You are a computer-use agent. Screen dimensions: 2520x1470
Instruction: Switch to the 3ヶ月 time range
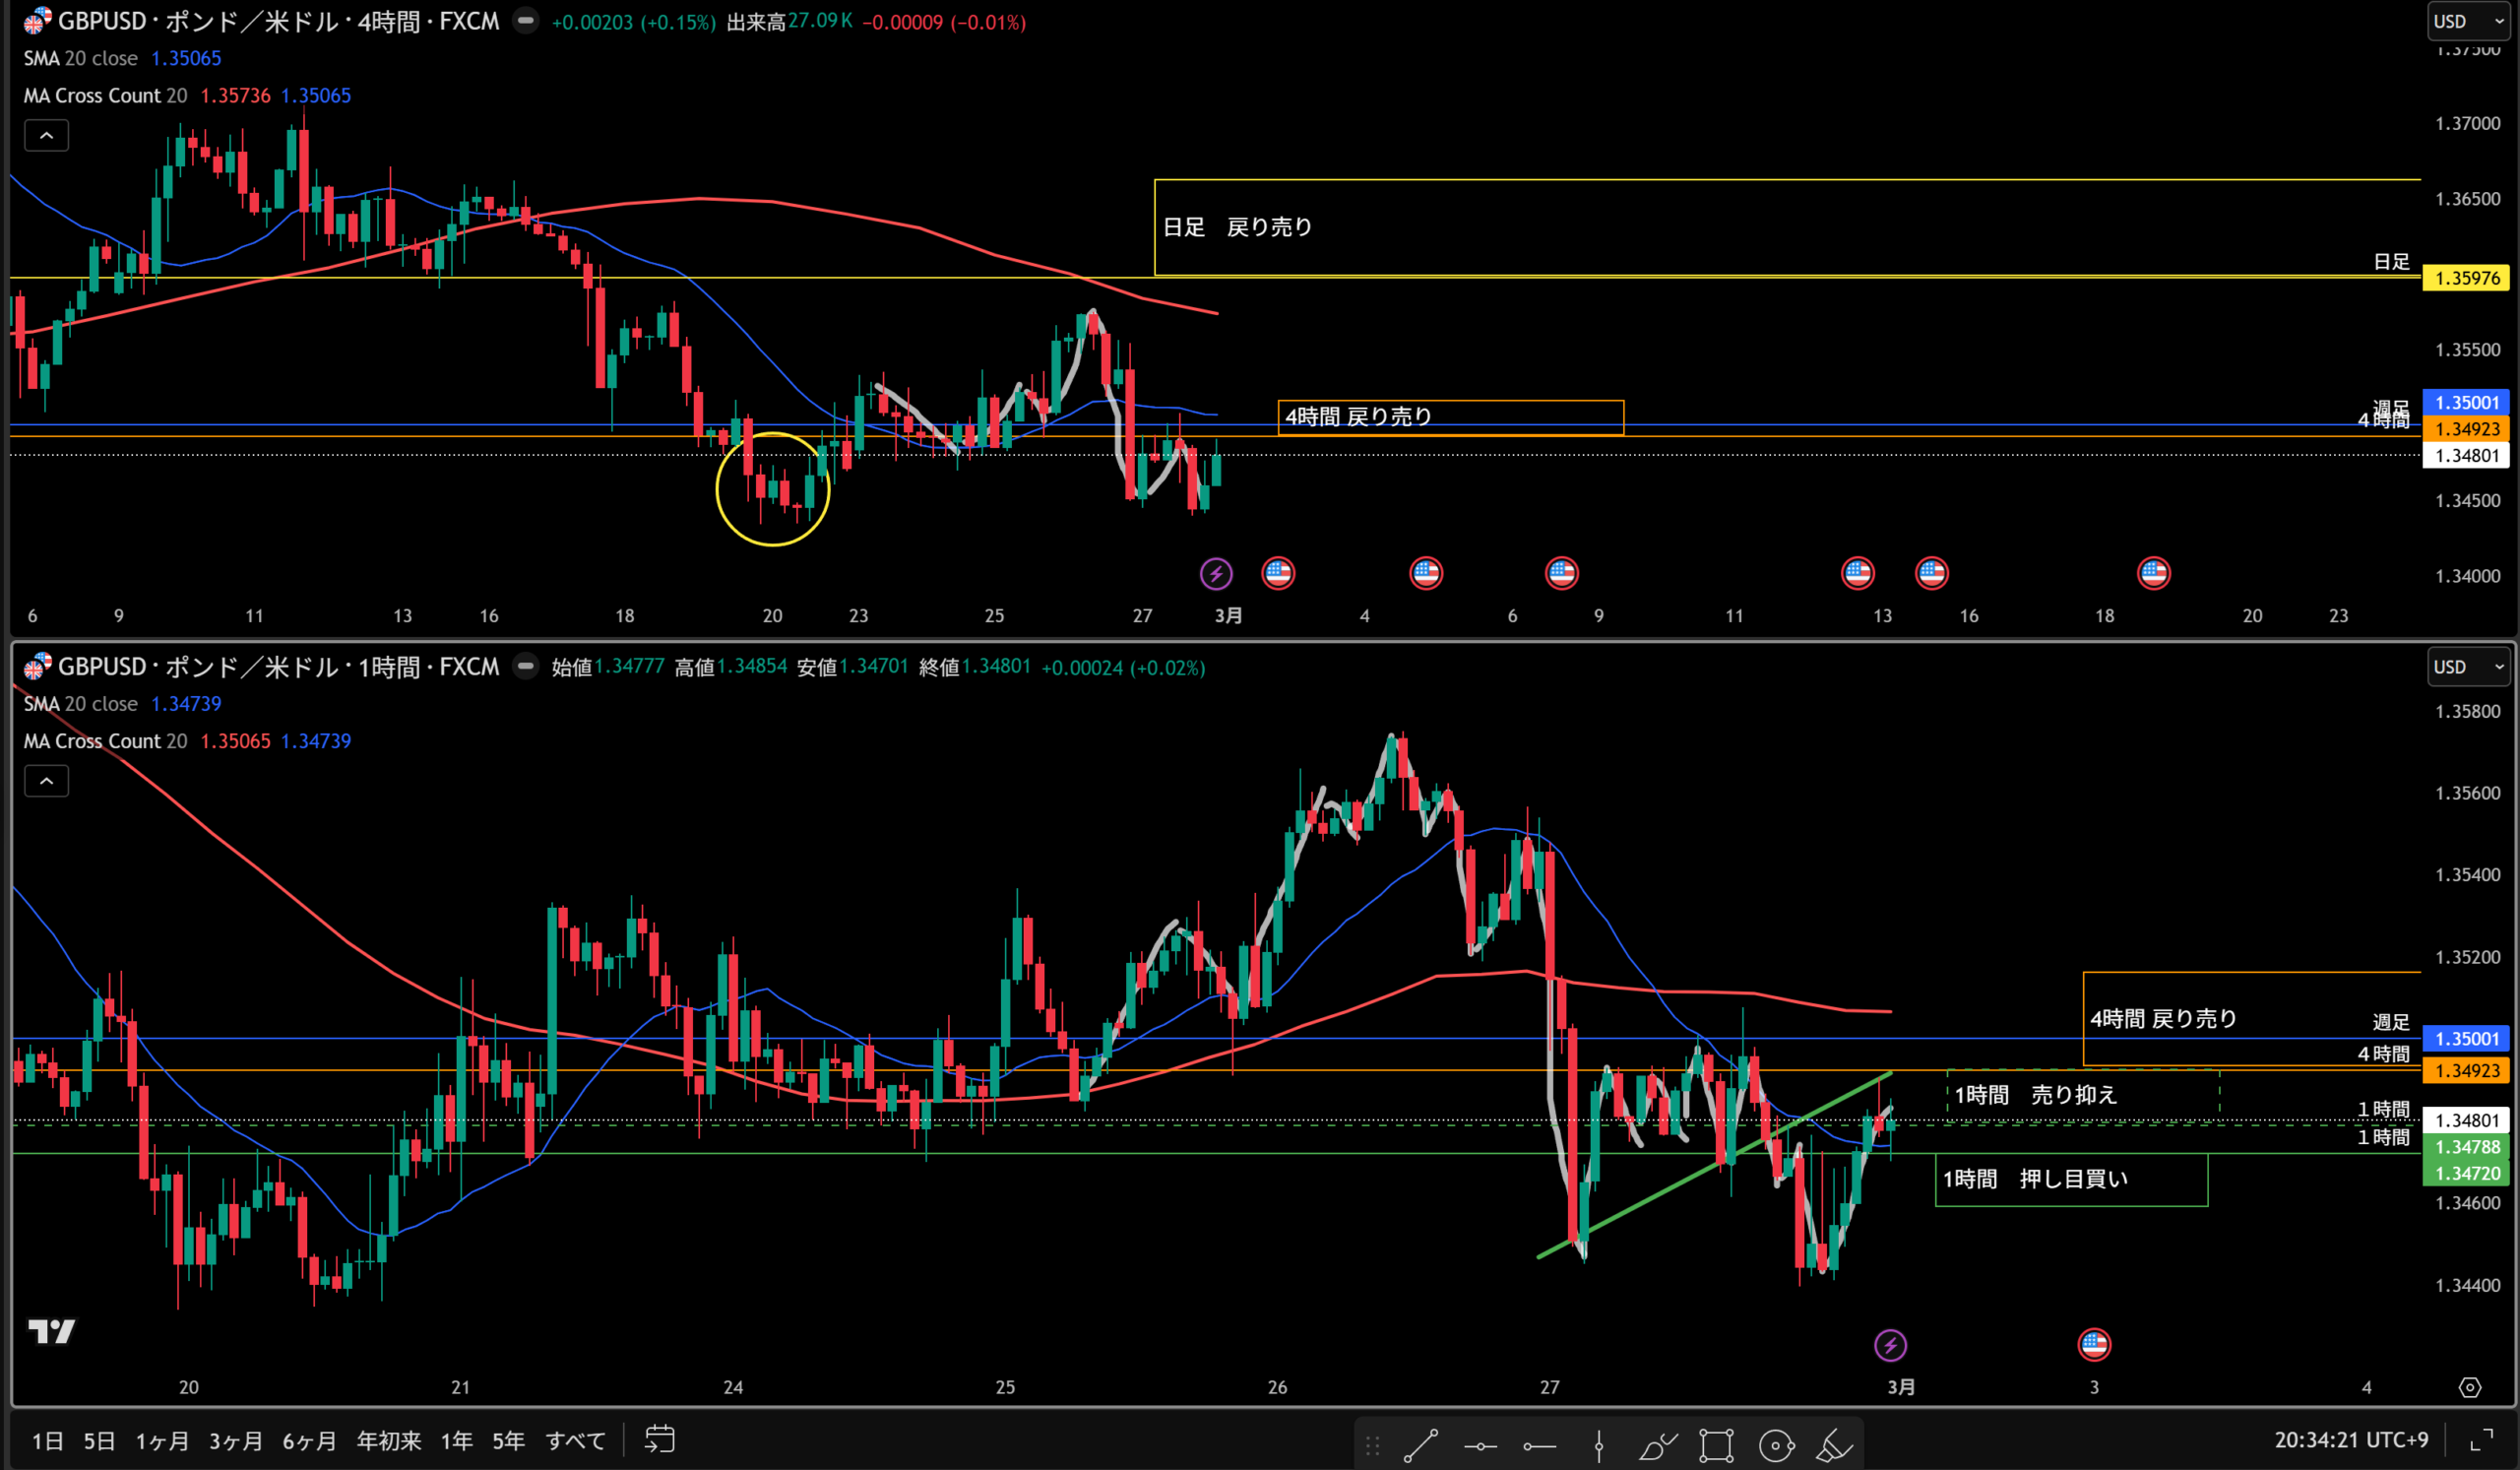[235, 1440]
